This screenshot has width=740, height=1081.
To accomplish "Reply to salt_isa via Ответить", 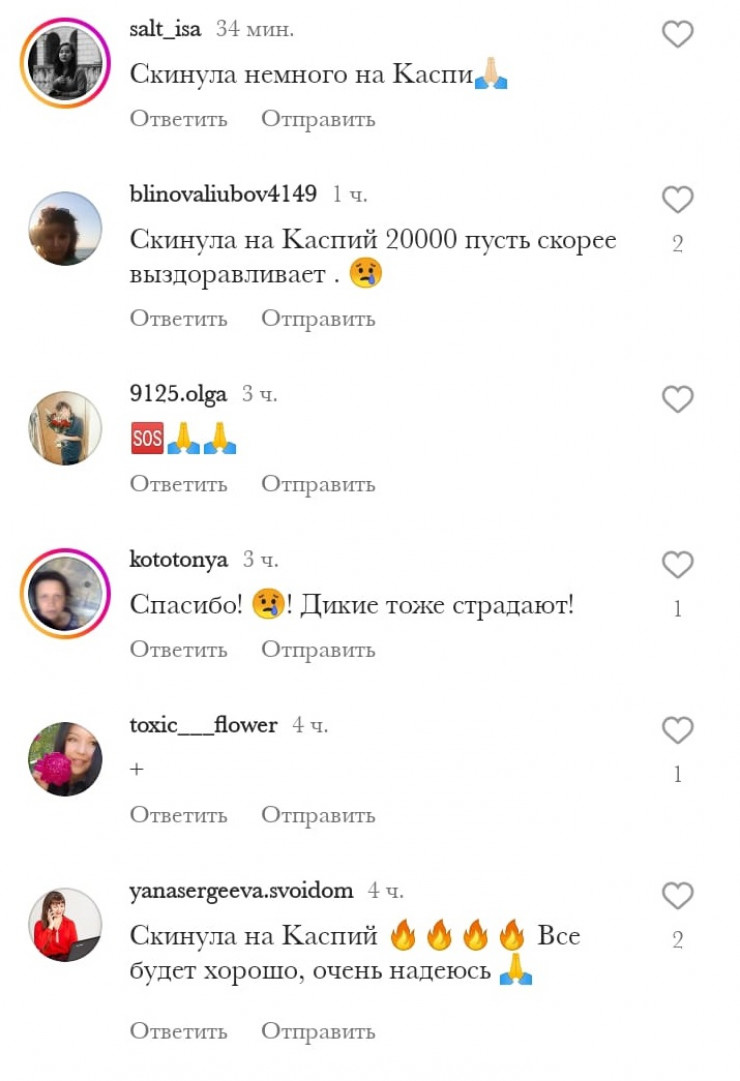I will click(x=179, y=119).
